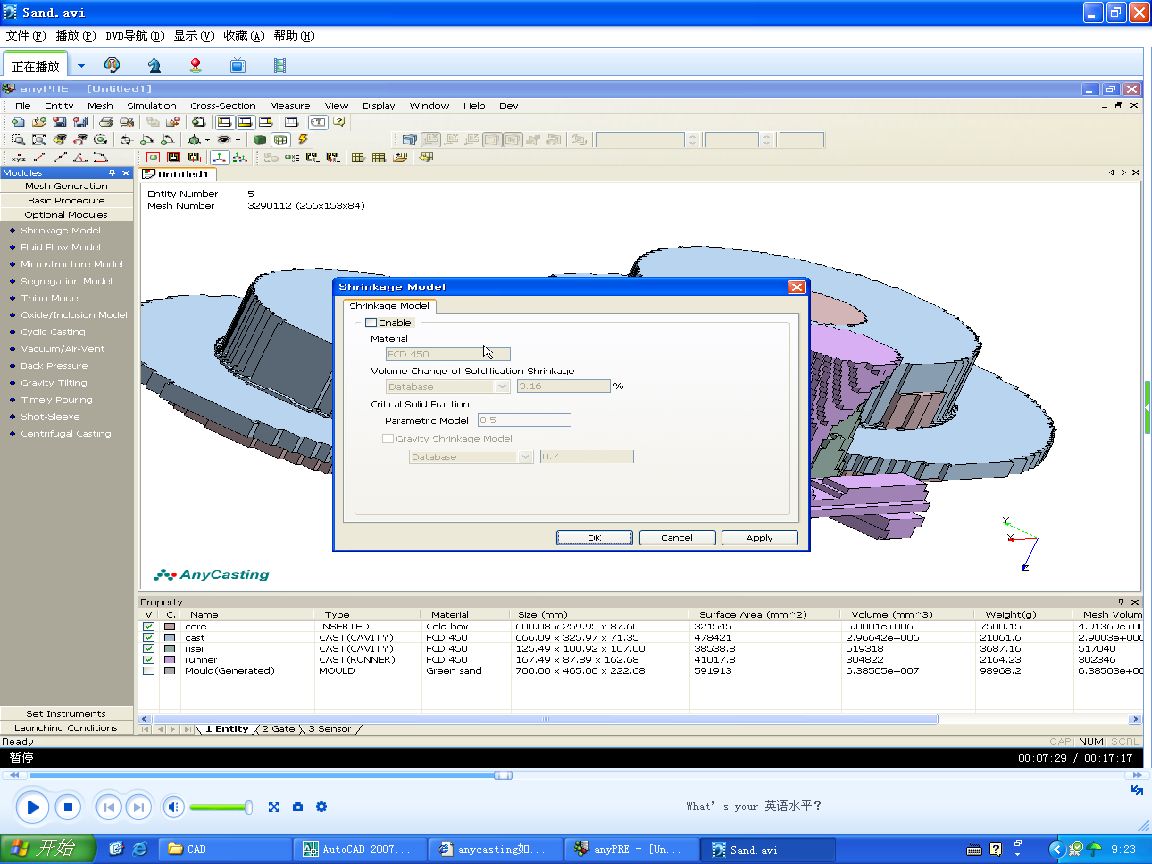This screenshot has width=1152, height=864.
Task: Select Gravity Tilting module
Action: [x=54, y=383]
